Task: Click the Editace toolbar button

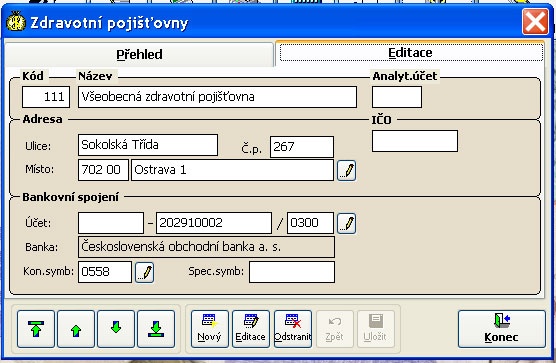Action: pyautogui.click(x=251, y=329)
